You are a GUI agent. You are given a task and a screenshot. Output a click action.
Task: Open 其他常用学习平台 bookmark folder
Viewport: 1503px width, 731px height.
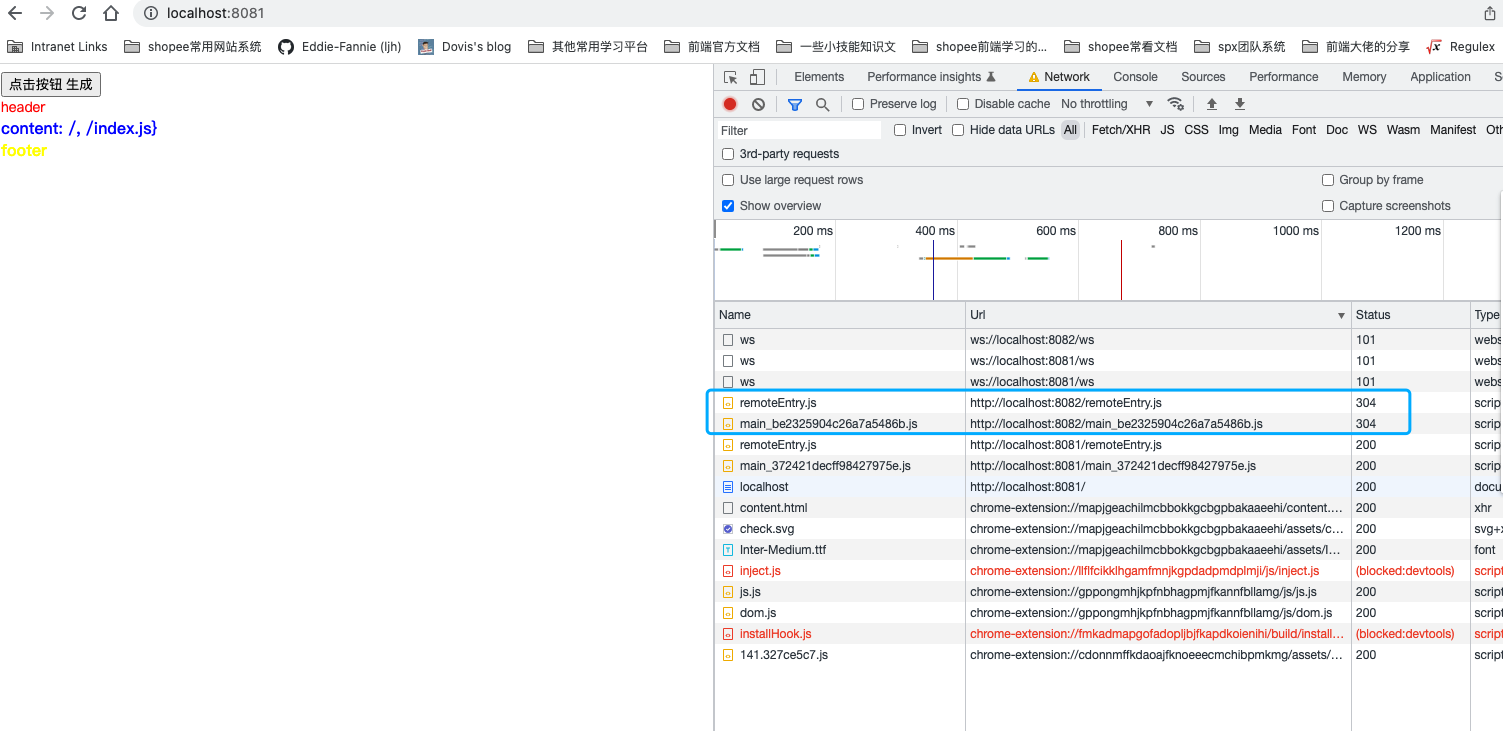pyautogui.click(x=588, y=46)
